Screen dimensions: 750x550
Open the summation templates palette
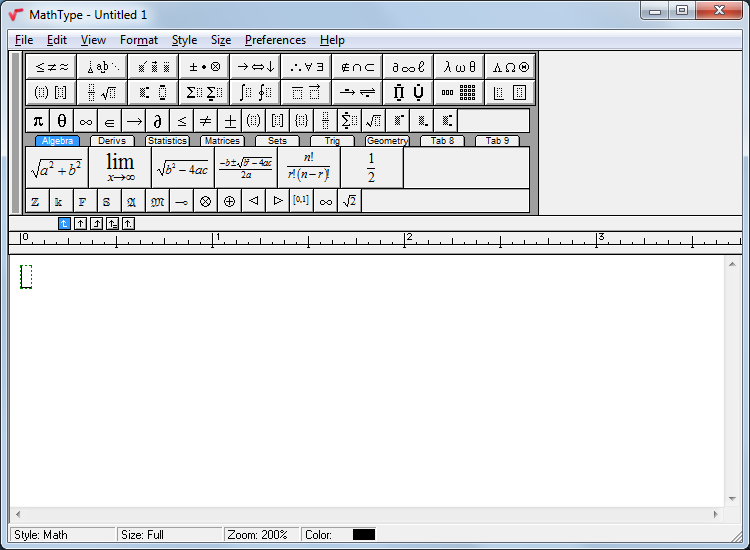click(203, 93)
